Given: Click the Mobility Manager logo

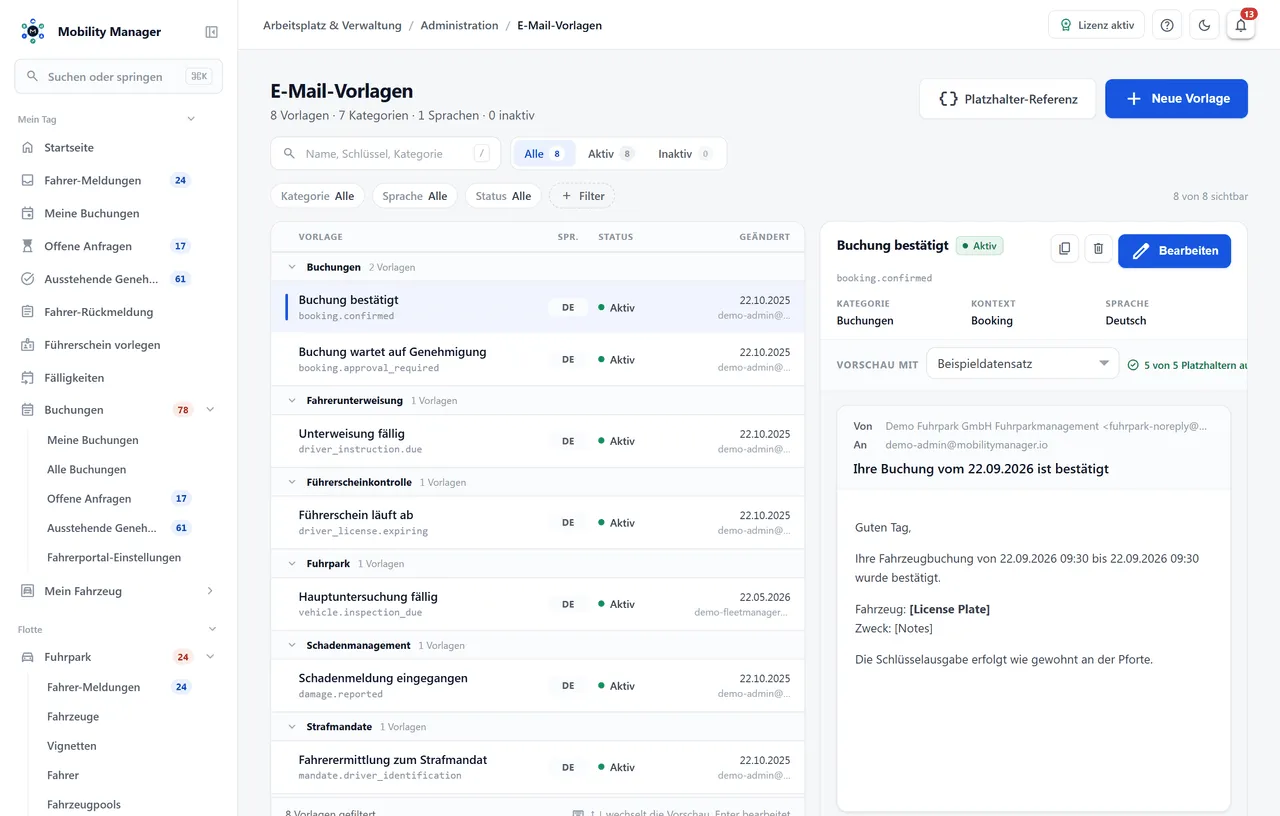Looking at the screenshot, I should (33, 31).
